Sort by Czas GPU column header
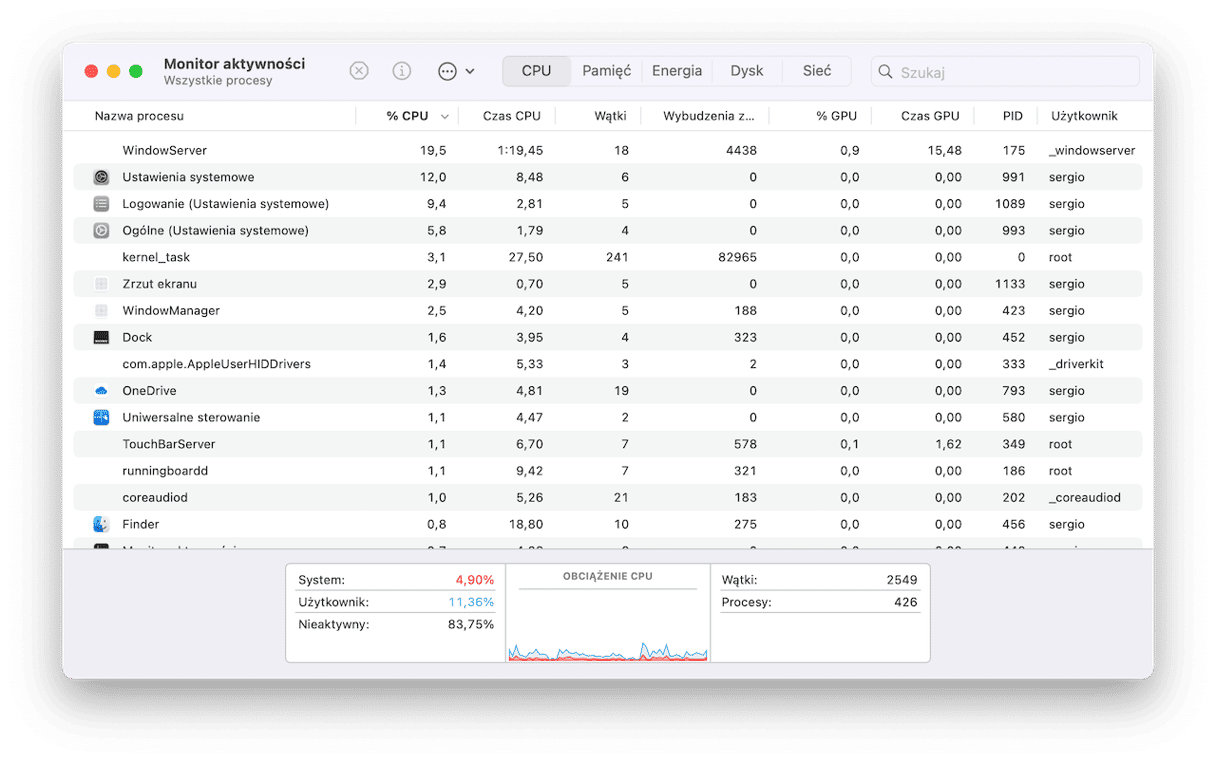Image resolution: width=1216 pixels, height=761 pixels. coord(930,116)
